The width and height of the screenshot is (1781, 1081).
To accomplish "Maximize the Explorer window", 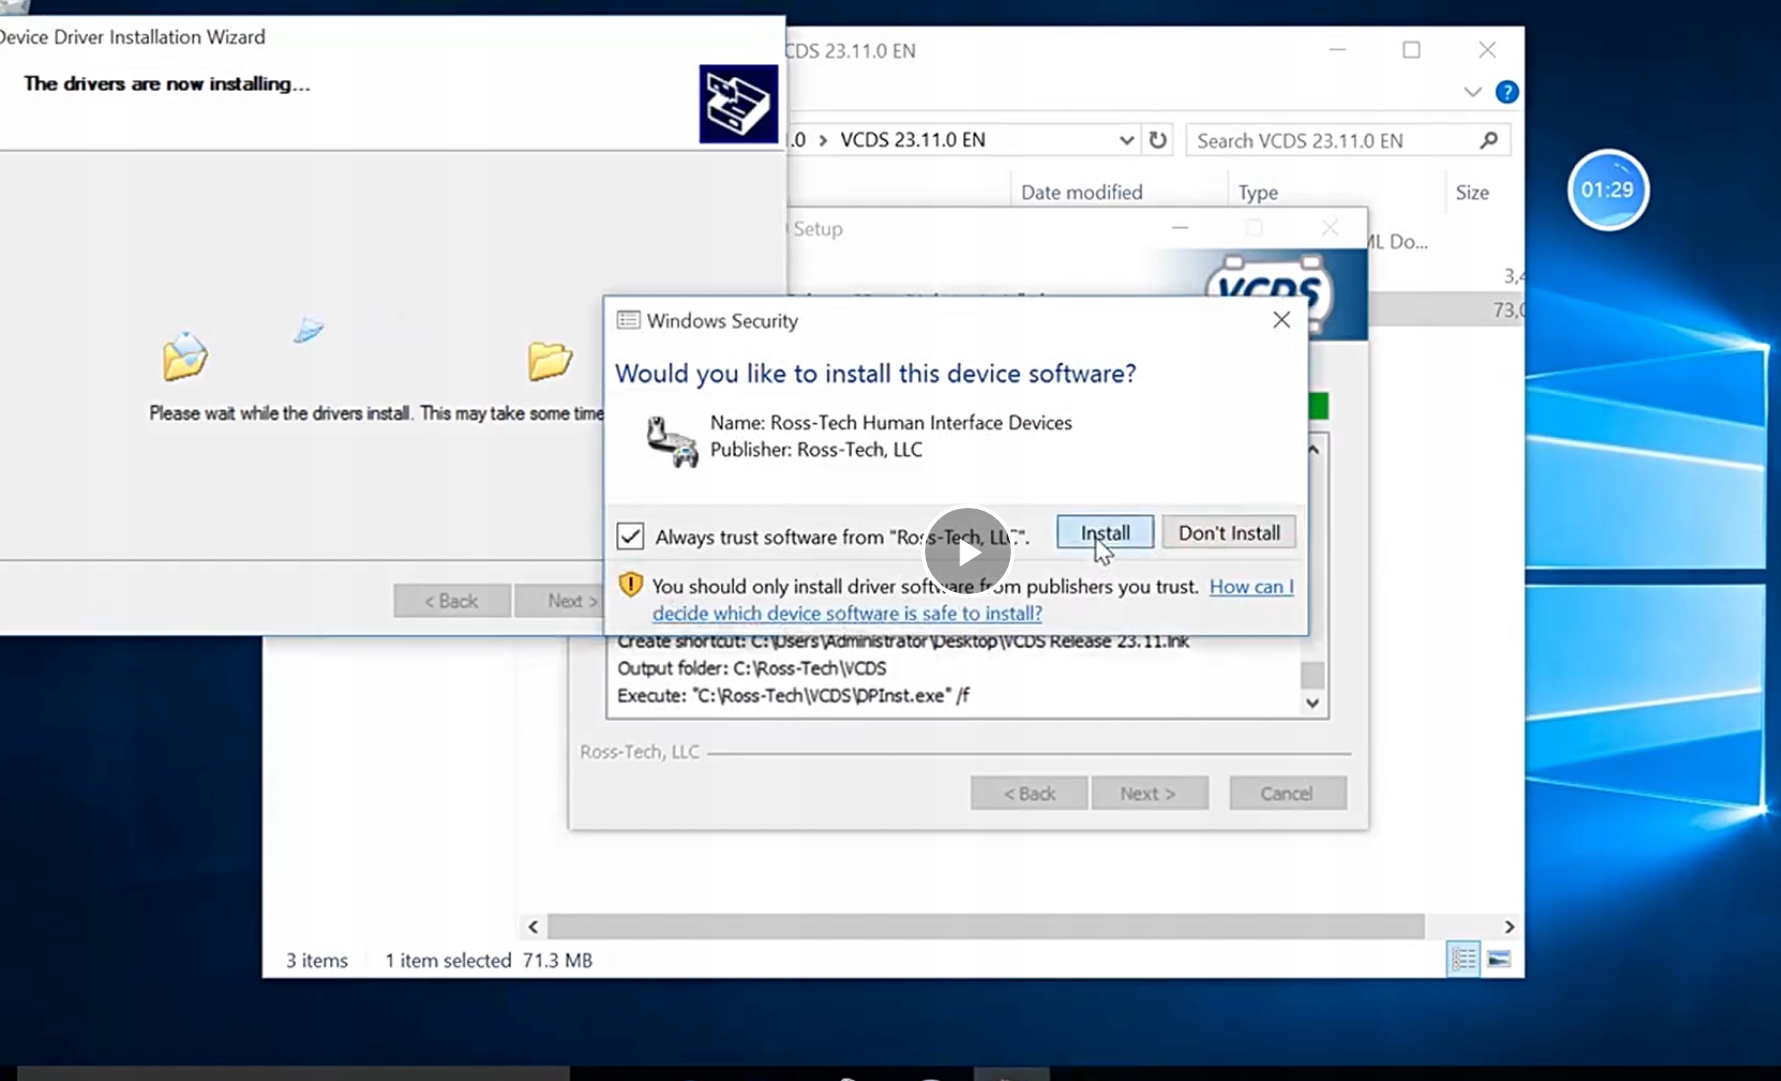I will (1411, 50).
